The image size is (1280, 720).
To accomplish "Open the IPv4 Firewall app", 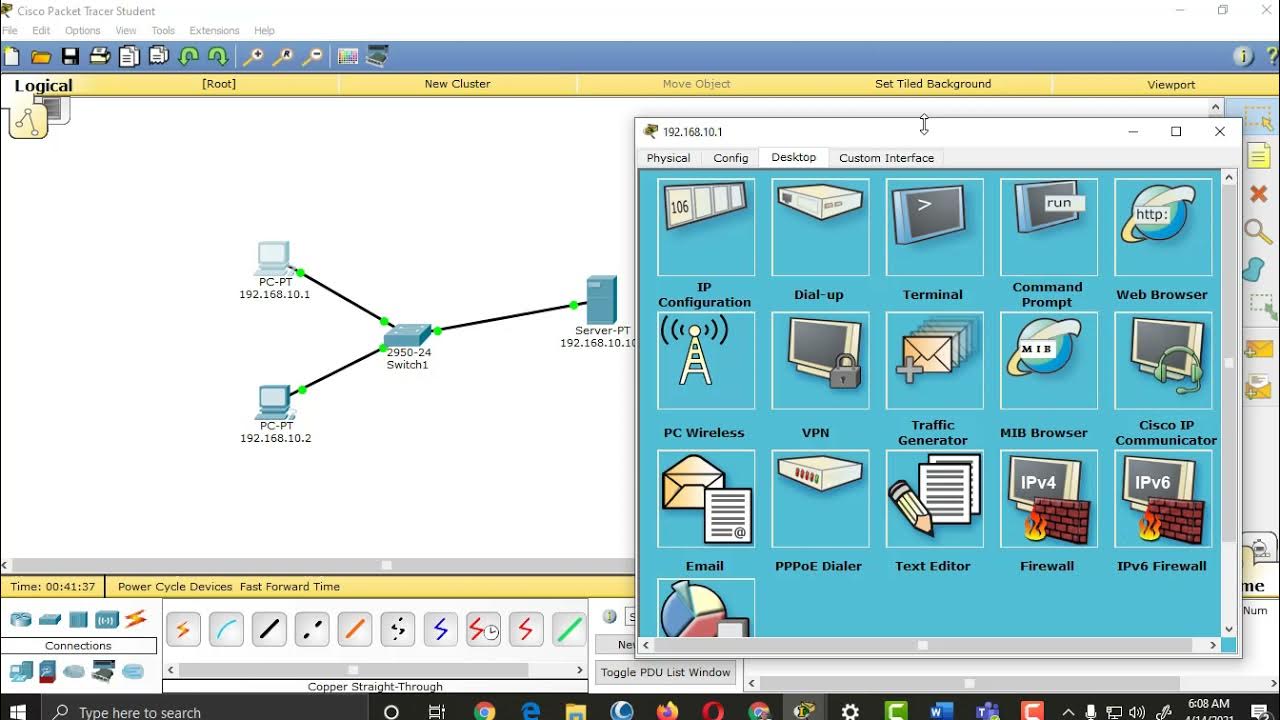I will pos(1048,499).
